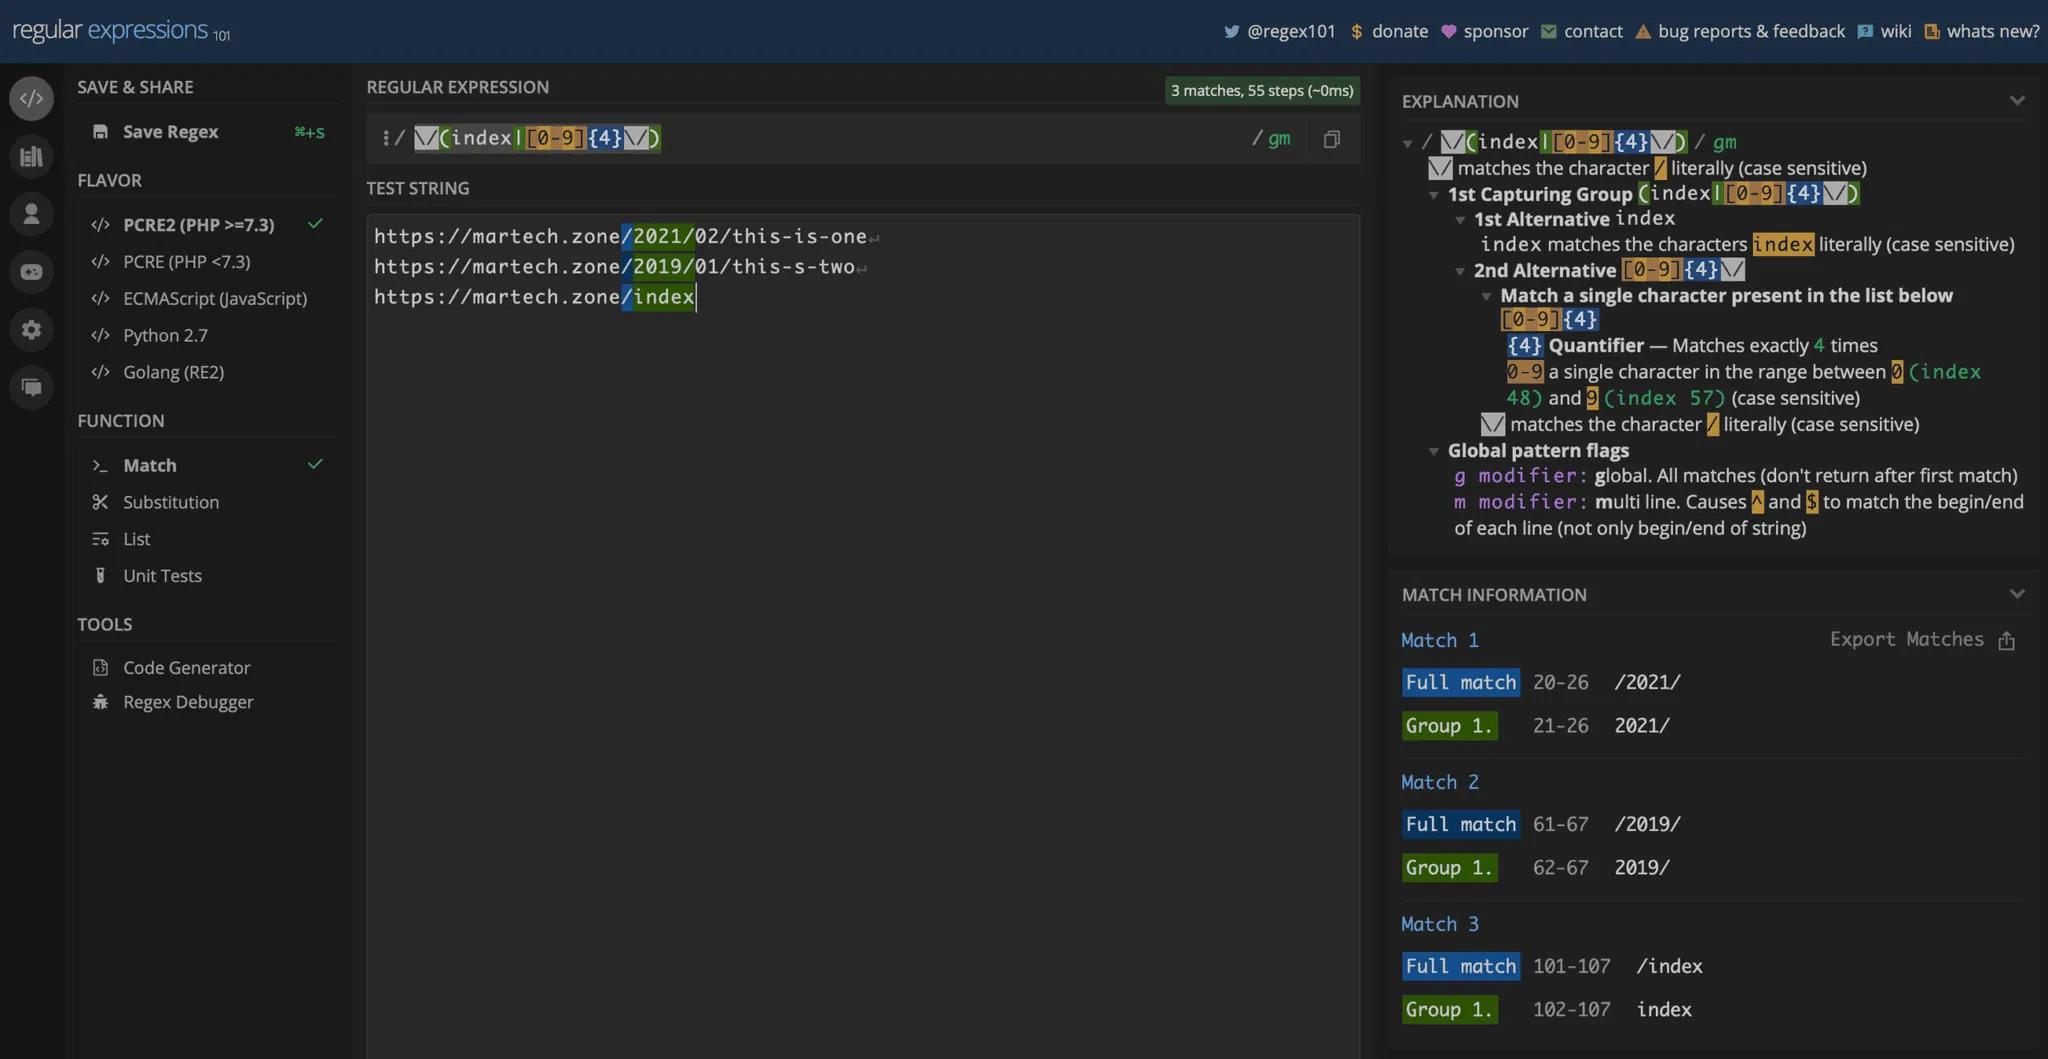Open the wiki link in header
2048x1059 pixels.
pyautogui.click(x=1895, y=31)
